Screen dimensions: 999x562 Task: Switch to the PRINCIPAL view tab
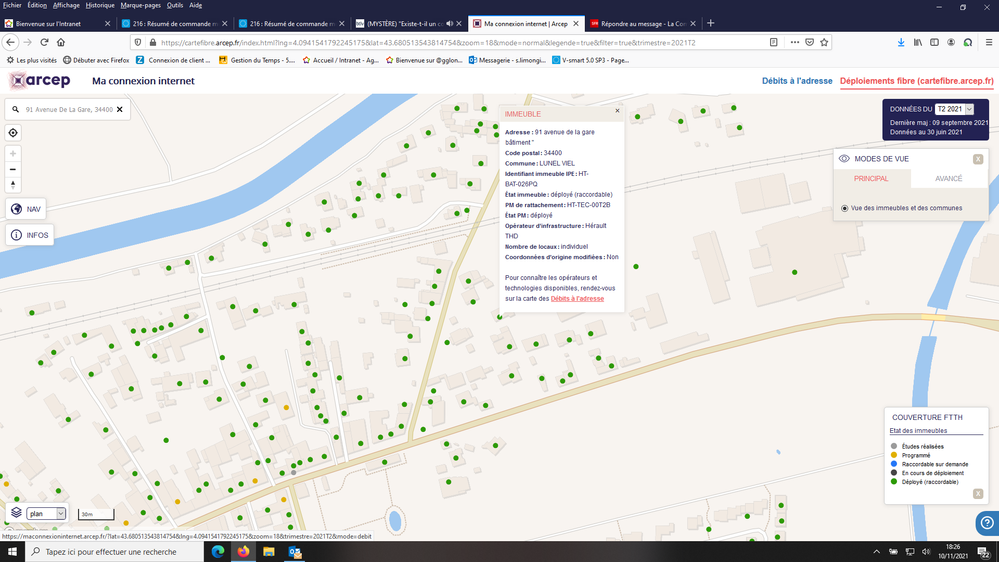click(x=871, y=179)
